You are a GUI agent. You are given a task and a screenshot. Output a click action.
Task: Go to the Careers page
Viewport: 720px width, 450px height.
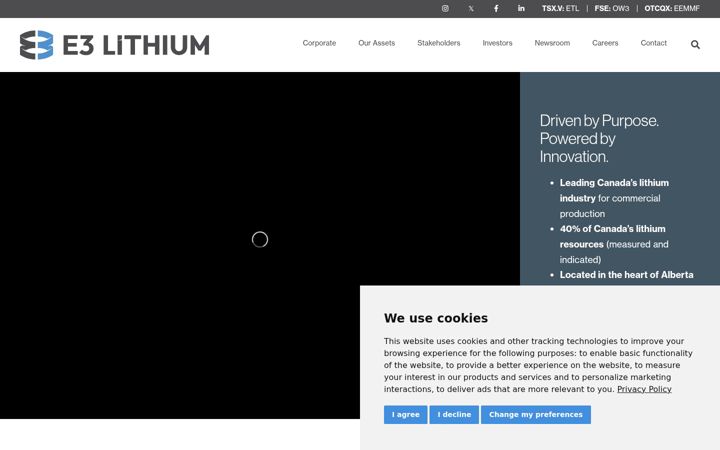[x=605, y=43]
